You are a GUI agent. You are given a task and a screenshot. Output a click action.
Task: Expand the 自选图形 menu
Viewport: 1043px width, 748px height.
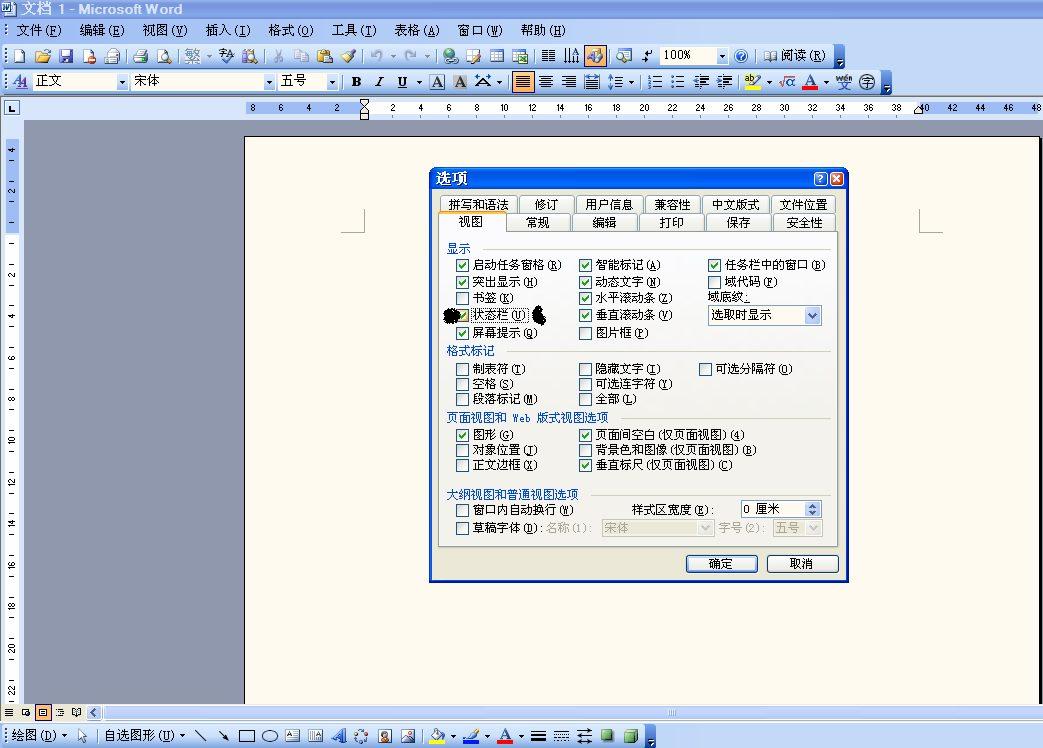point(144,736)
